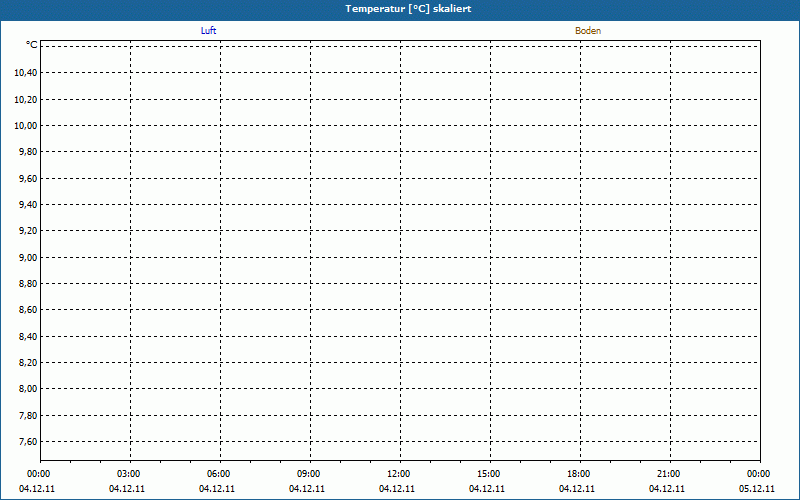The height and width of the screenshot is (500, 800).
Task: Select the 03:00 time marker
Action: pyautogui.click(x=129, y=474)
